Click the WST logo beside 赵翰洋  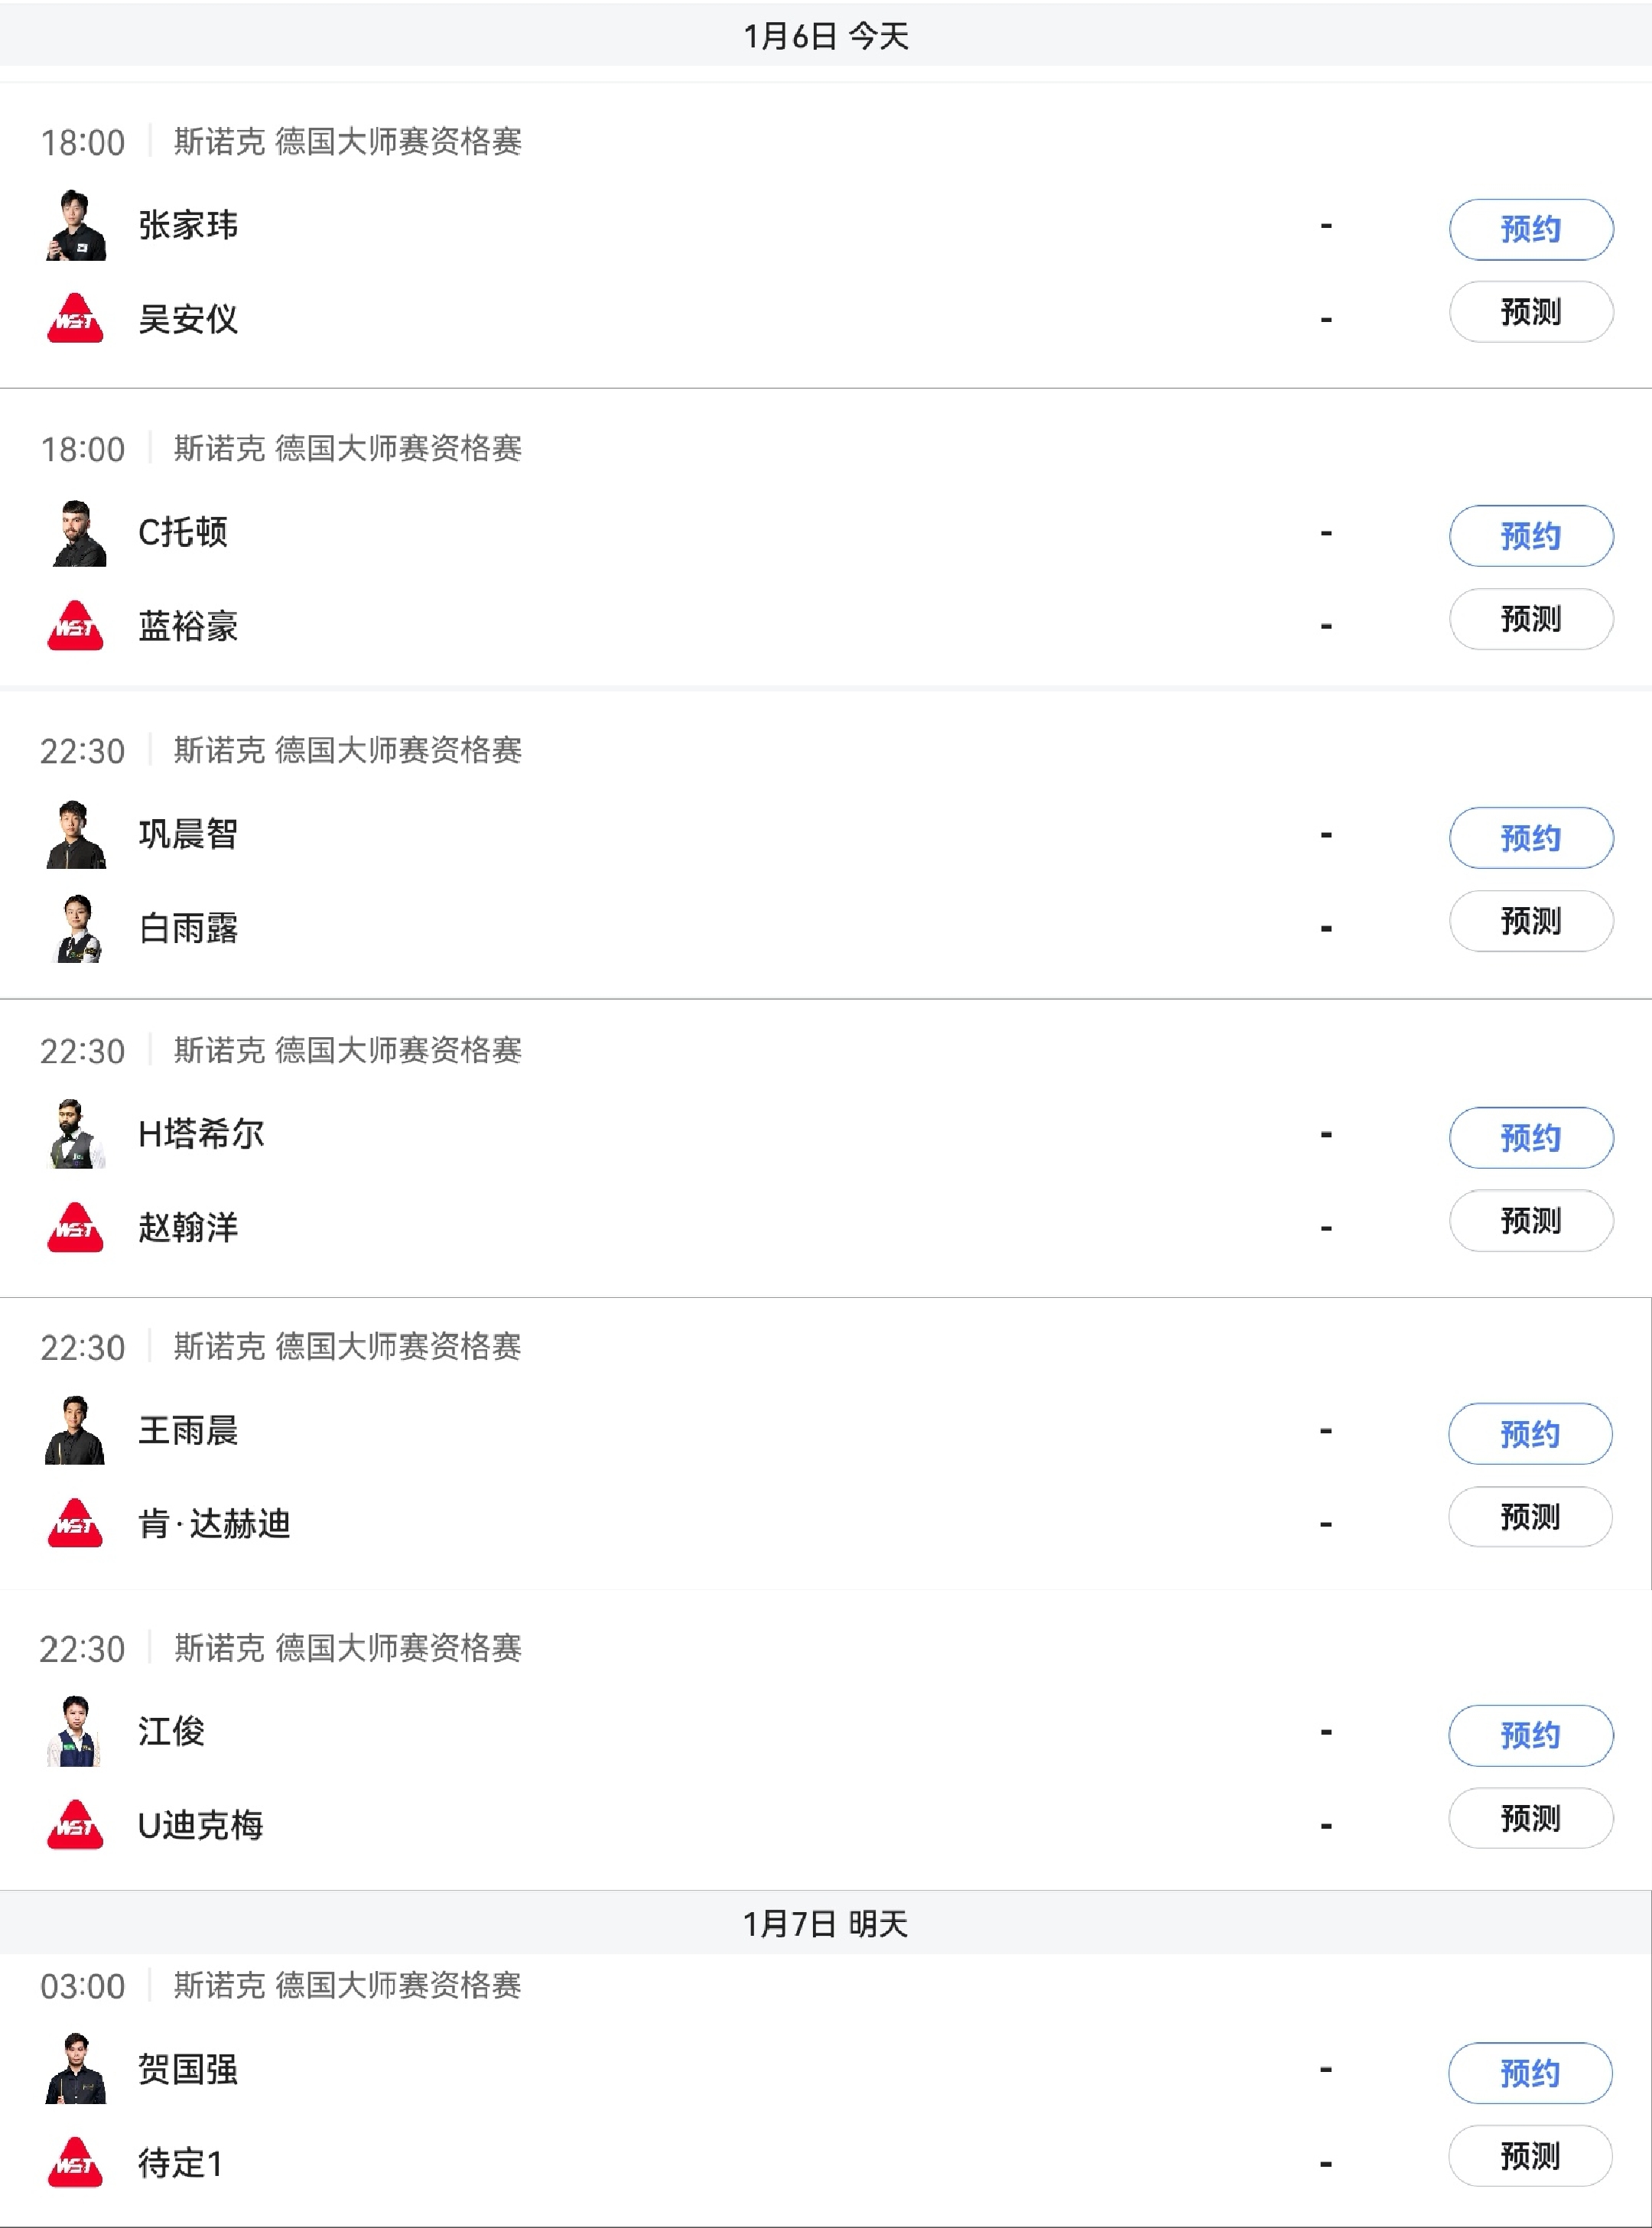[75, 1227]
